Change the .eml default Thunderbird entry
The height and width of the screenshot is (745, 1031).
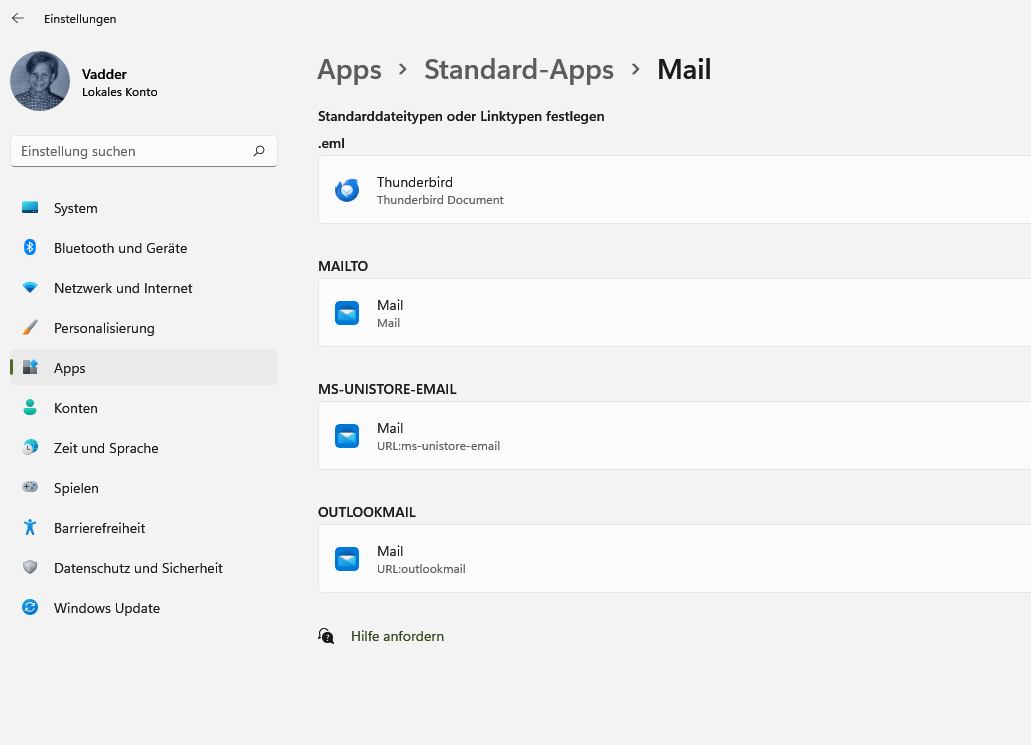click(x=674, y=190)
